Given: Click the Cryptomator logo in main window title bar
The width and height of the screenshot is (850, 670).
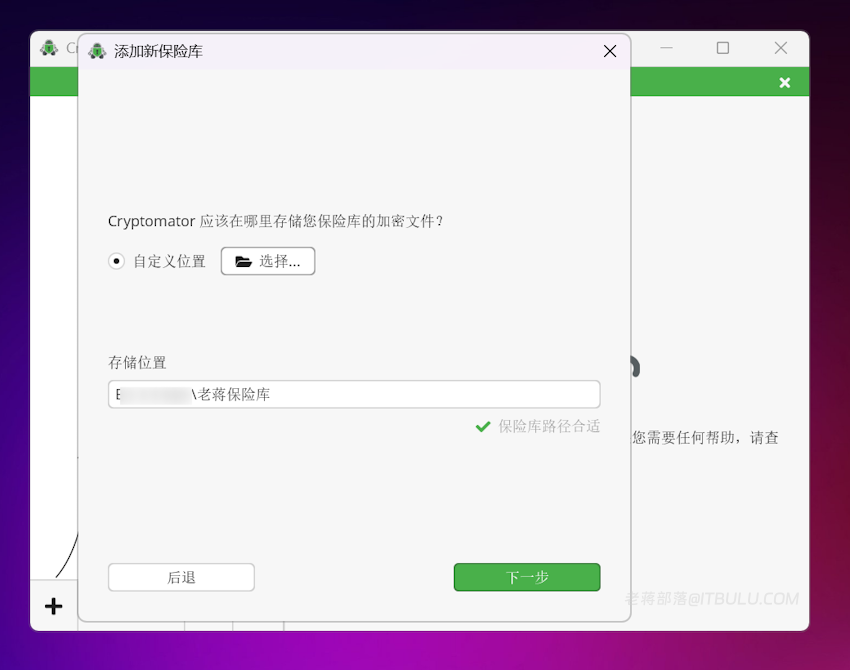Looking at the screenshot, I should point(49,48).
